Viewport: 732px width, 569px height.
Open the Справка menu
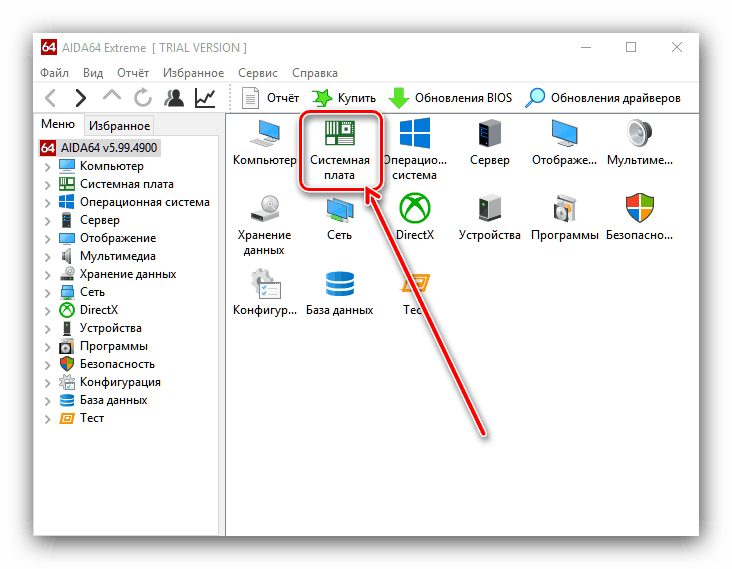click(x=315, y=73)
